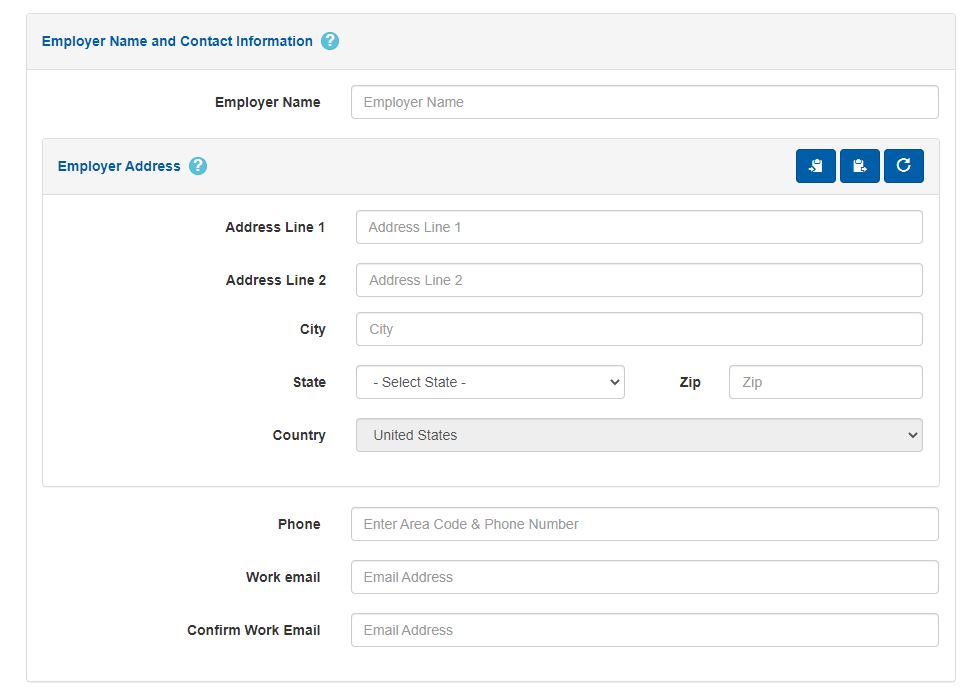Select the Address Line 2 text box
Image resolution: width=964 pixels, height=690 pixels.
639,280
